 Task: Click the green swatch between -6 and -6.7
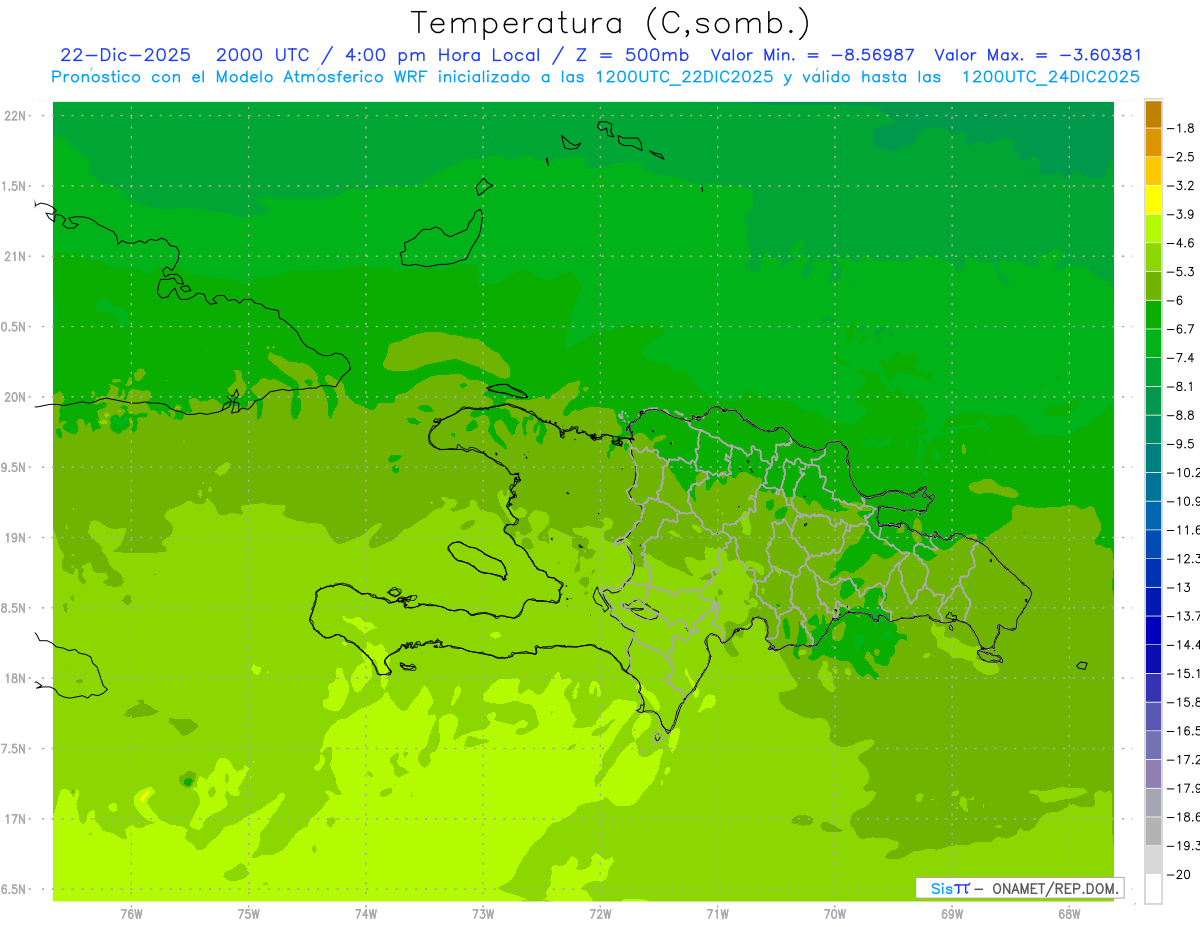click(1153, 314)
